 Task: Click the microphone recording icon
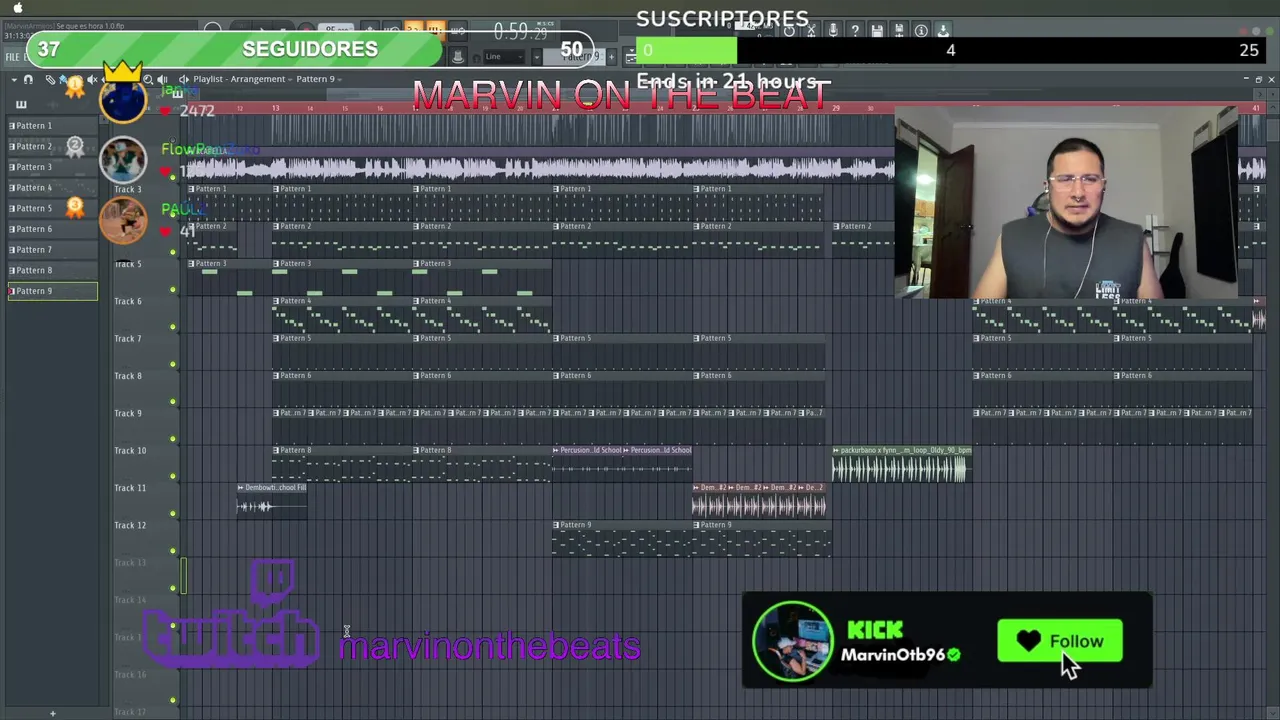coord(832,31)
